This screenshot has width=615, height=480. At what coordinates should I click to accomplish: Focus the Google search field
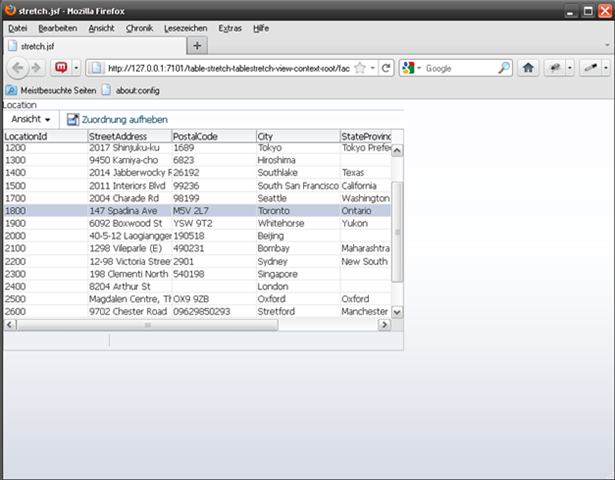(x=460, y=68)
